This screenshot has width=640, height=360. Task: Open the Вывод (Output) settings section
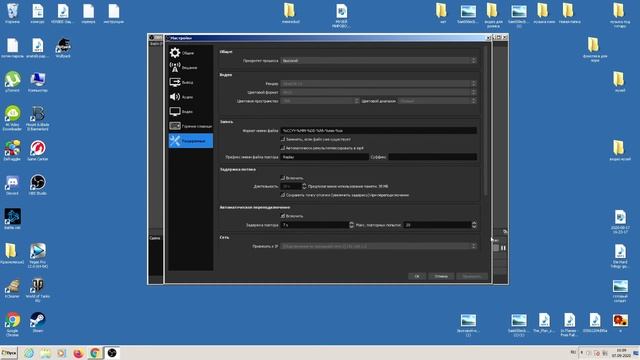[x=191, y=82]
